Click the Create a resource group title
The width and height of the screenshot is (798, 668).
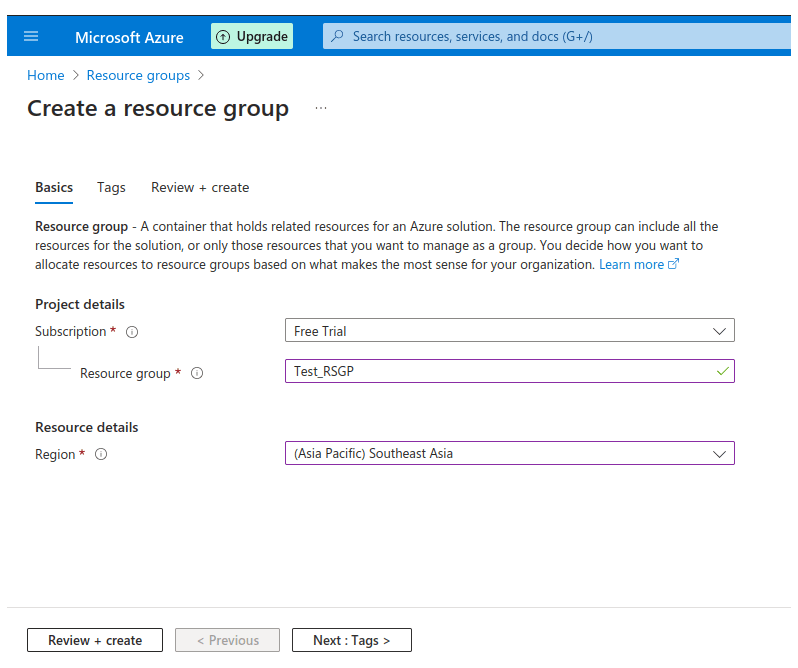click(158, 109)
